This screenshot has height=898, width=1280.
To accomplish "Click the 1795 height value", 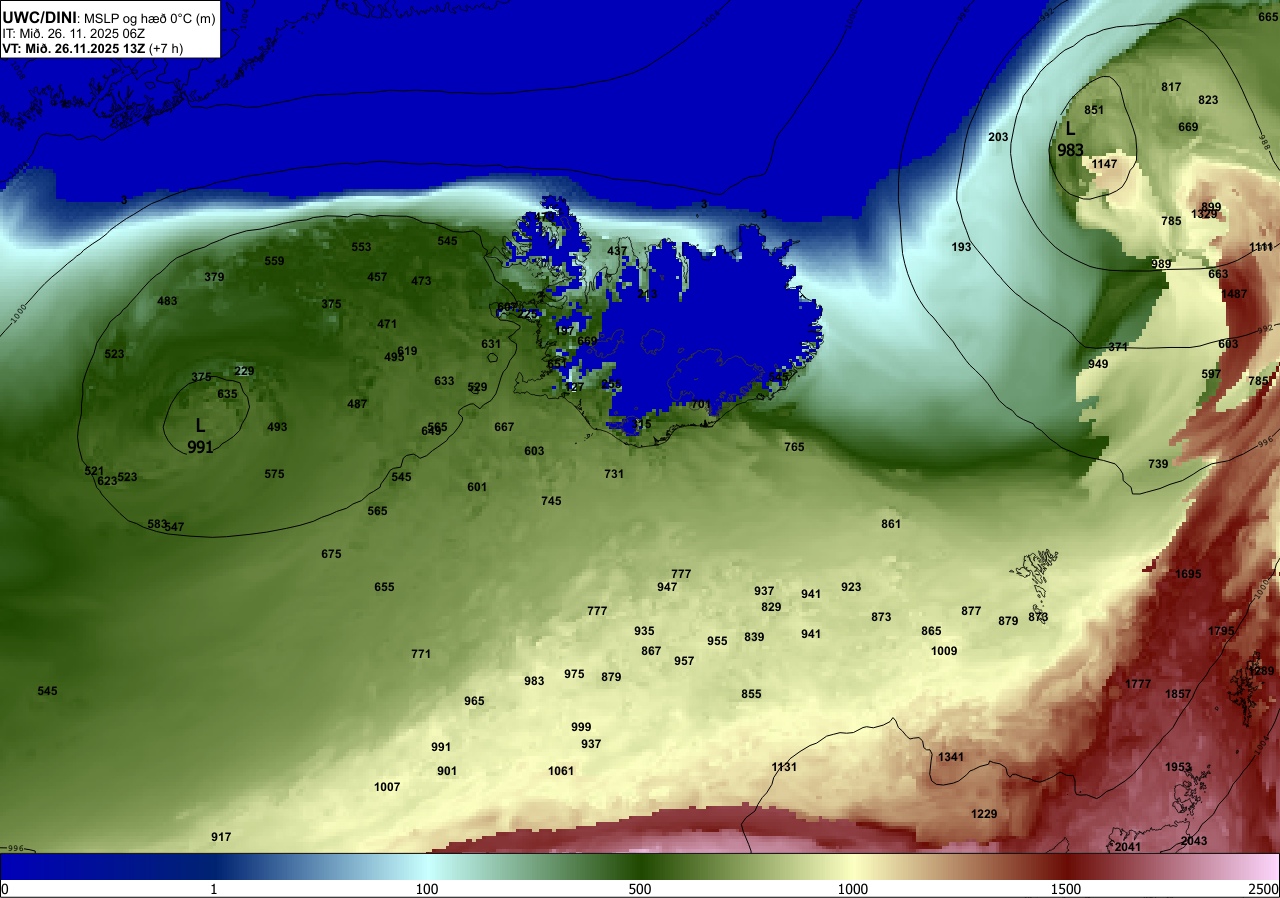I will click(1221, 631).
